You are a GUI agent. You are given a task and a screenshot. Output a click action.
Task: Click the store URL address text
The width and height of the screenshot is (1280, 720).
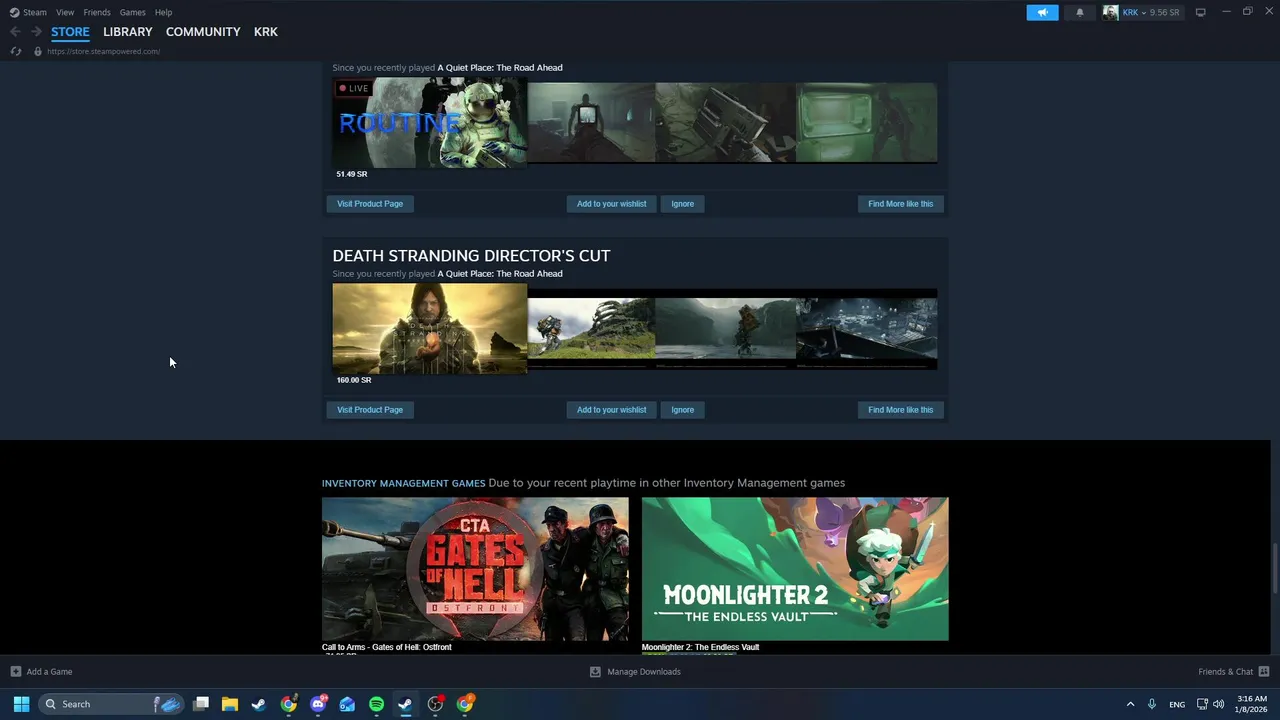pyautogui.click(x=104, y=51)
